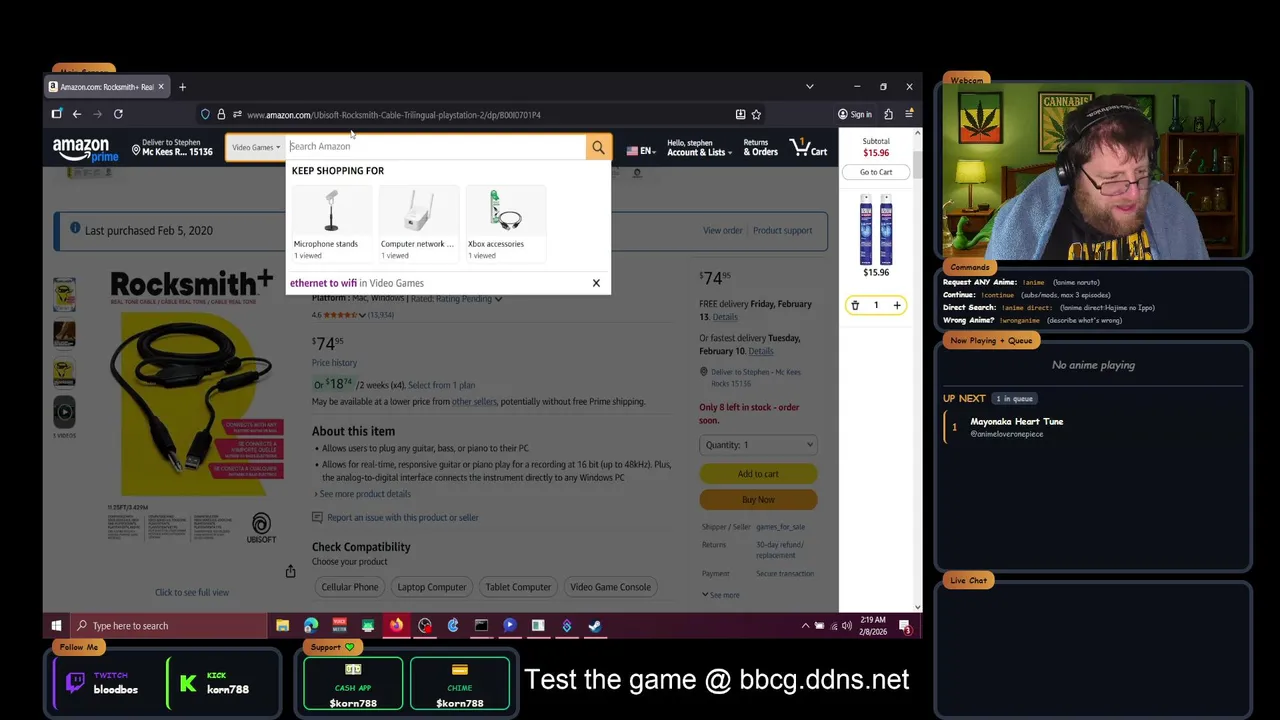Select the Video Game Console compatibility option

point(610,587)
